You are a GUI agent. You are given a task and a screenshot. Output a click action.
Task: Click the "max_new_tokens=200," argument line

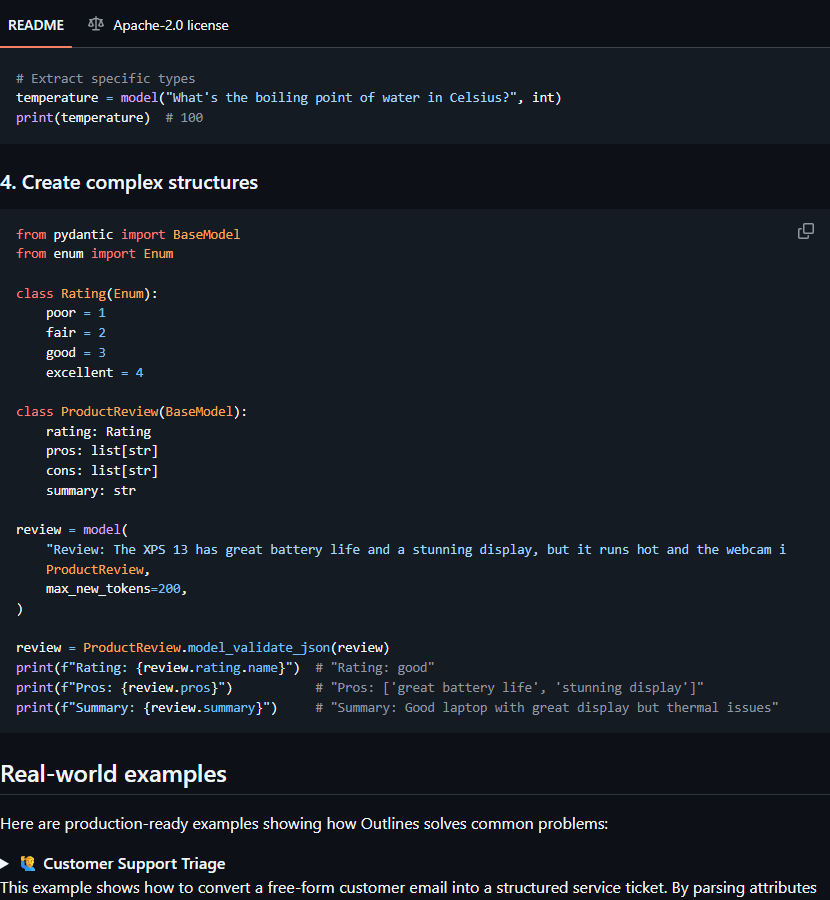pyautogui.click(x=117, y=589)
